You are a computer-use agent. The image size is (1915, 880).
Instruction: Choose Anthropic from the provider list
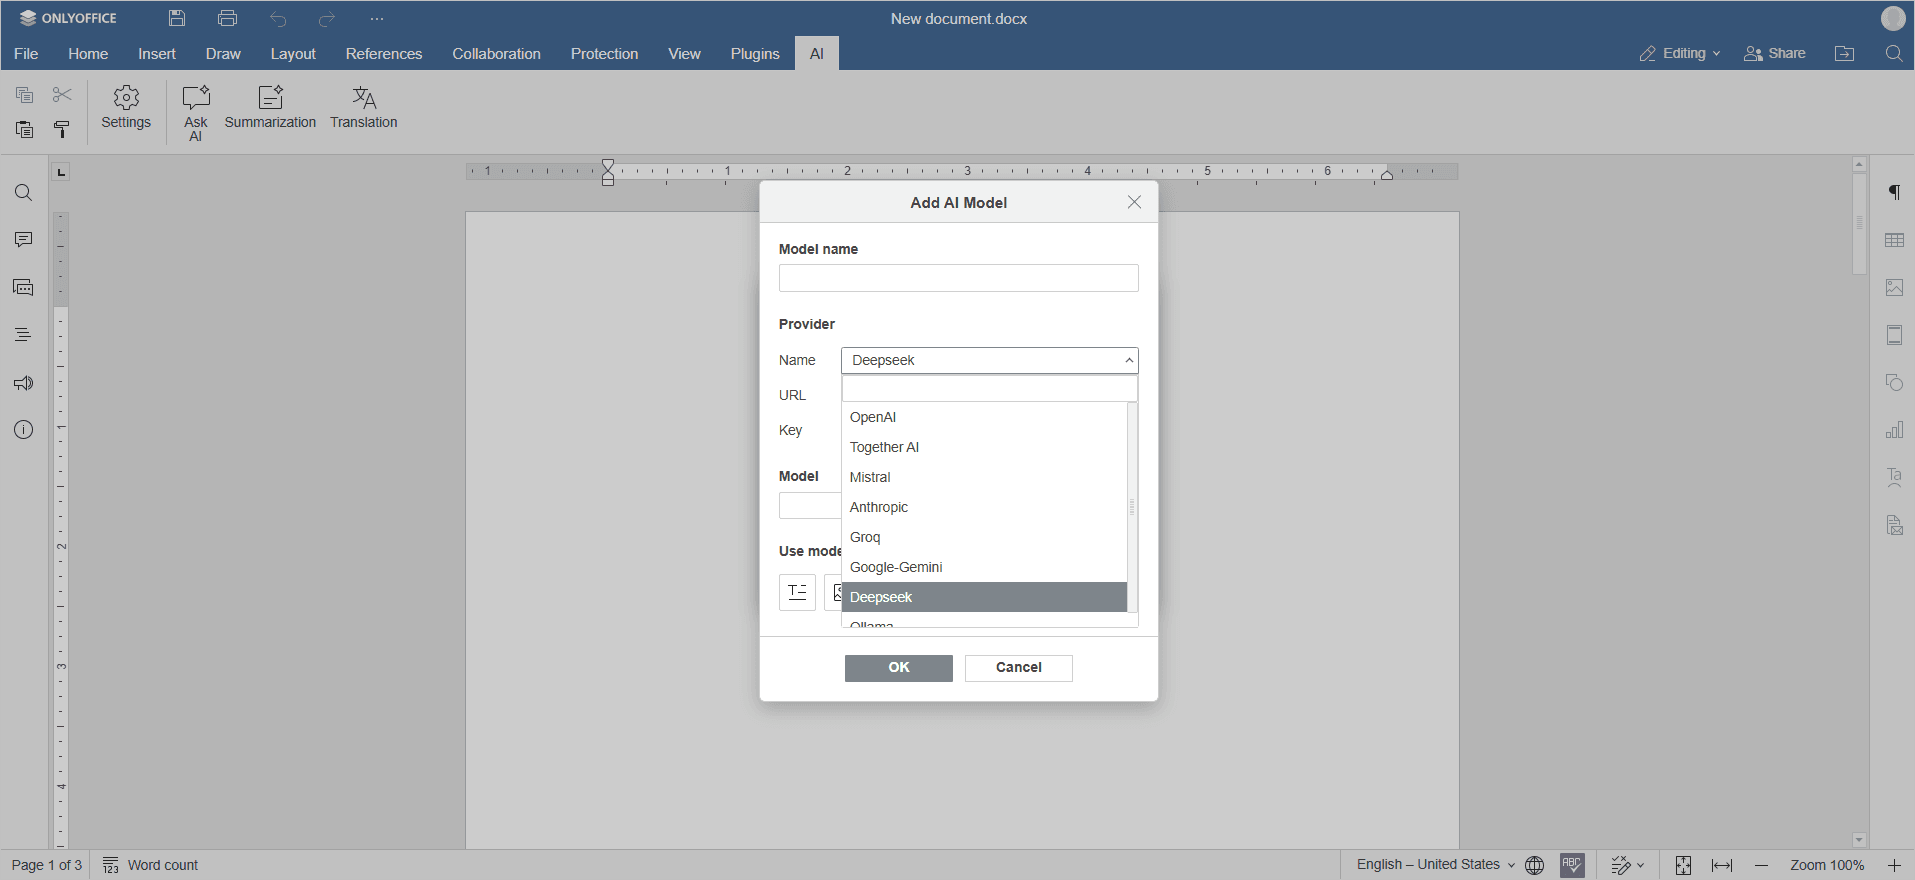(879, 507)
